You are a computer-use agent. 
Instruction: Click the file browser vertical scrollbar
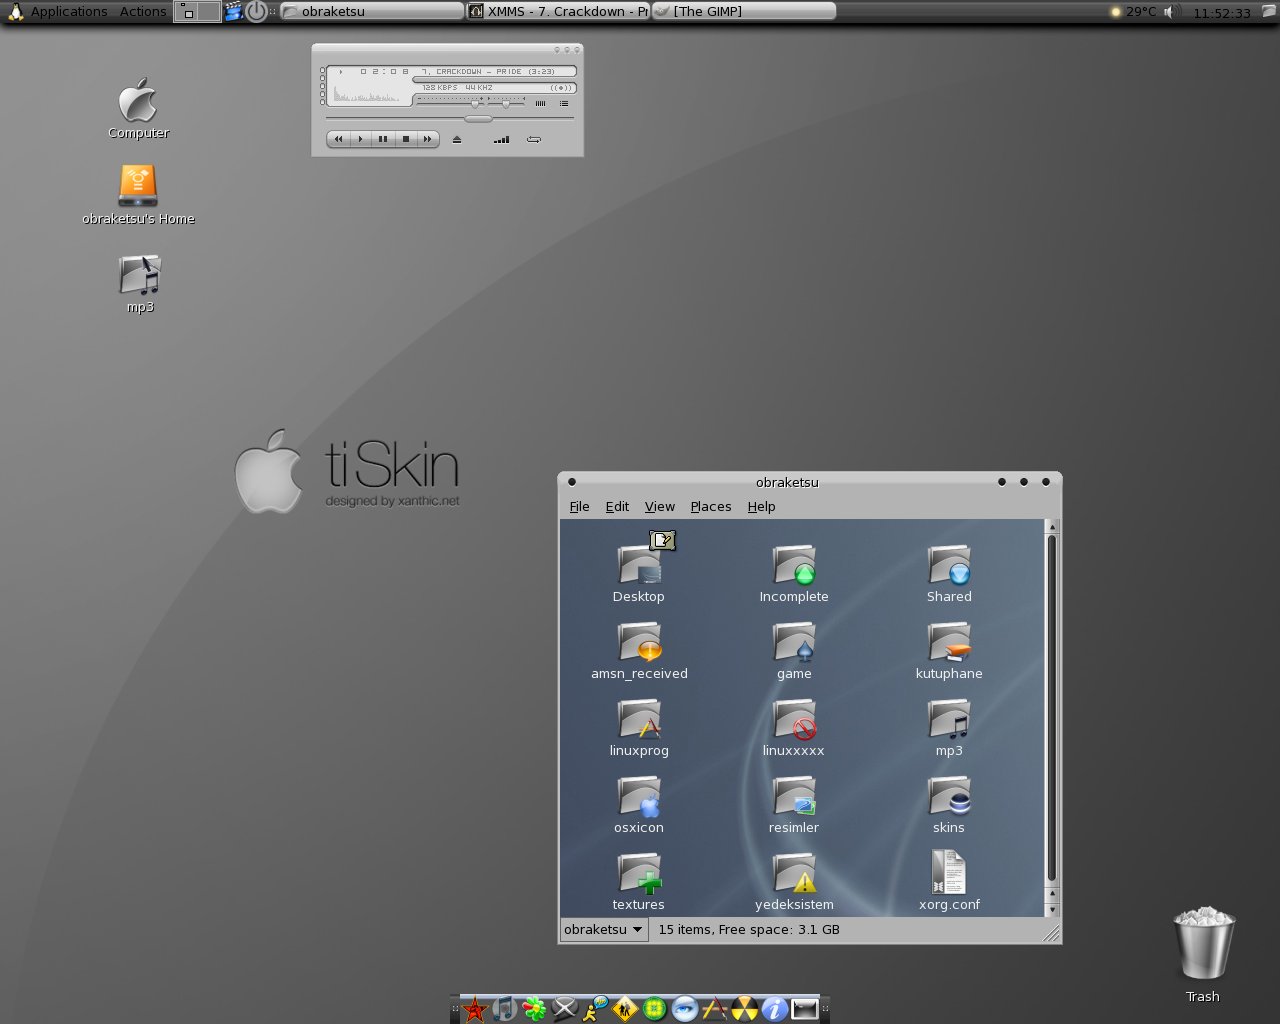coord(1051,708)
